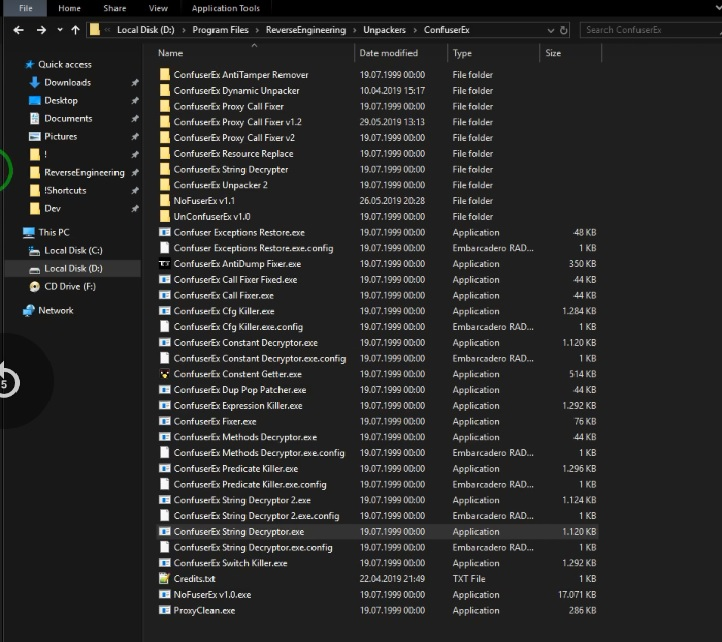Select ConfuserEx Unpacker 2 folder icon
The height and width of the screenshot is (642, 722).
164,185
